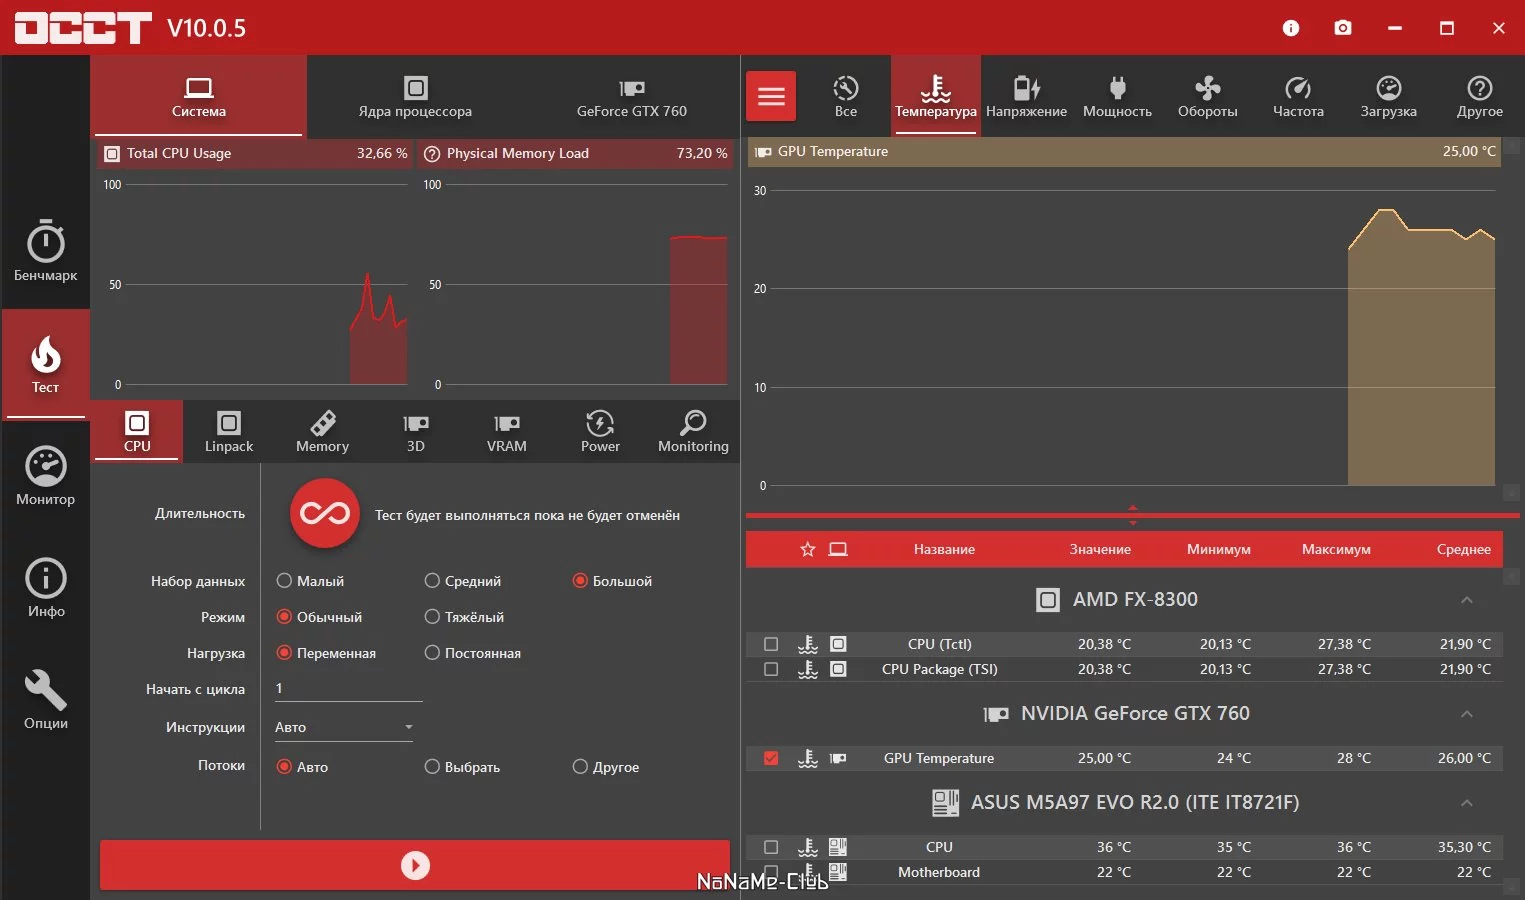Viewport: 1525px width, 900px height.
Task: Open the Инфо sidebar section
Action: pyautogui.click(x=45, y=587)
